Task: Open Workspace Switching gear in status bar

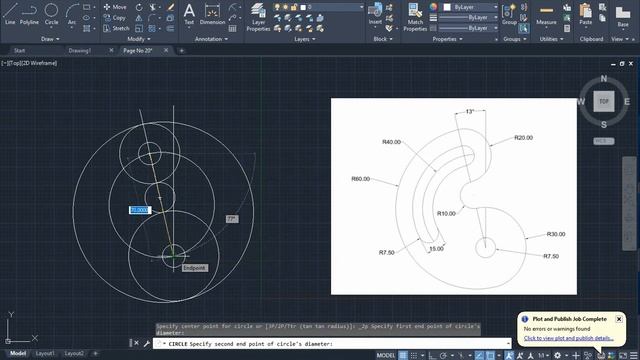Action: tap(557, 356)
